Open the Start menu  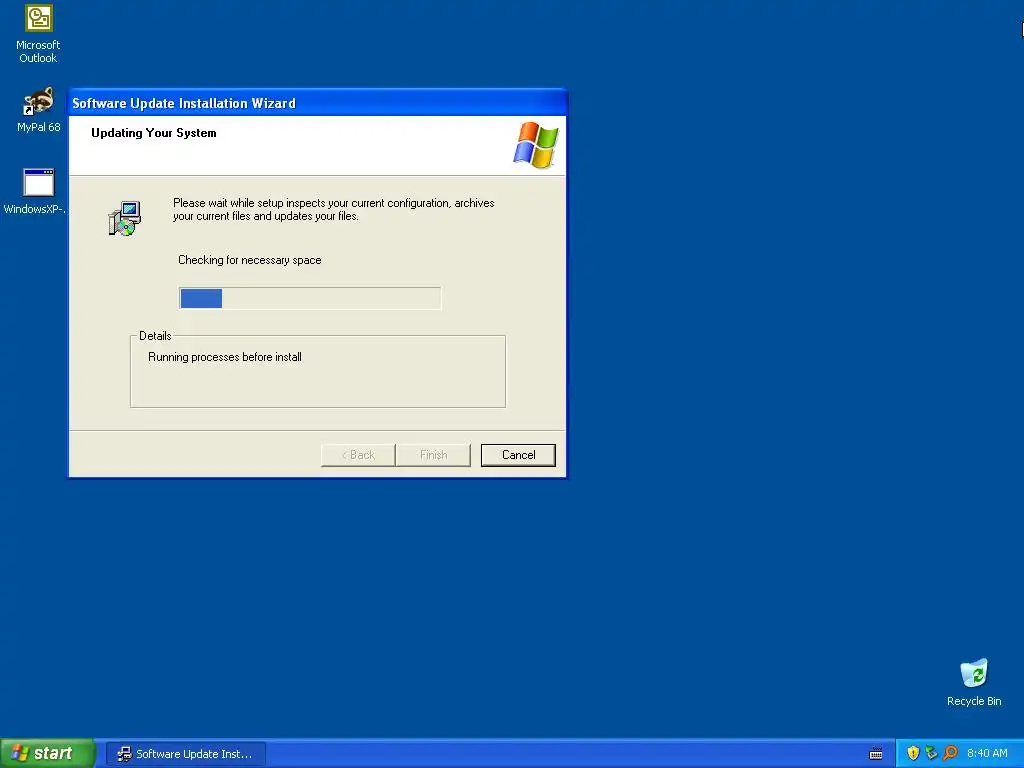[x=47, y=753]
